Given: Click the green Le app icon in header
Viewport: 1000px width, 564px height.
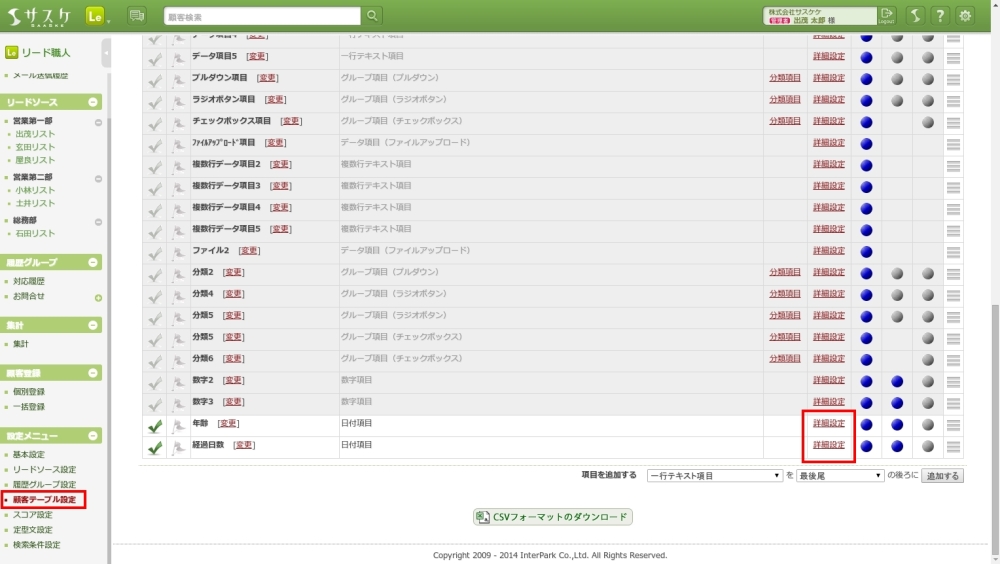Looking at the screenshot, I should click(95, 16).
